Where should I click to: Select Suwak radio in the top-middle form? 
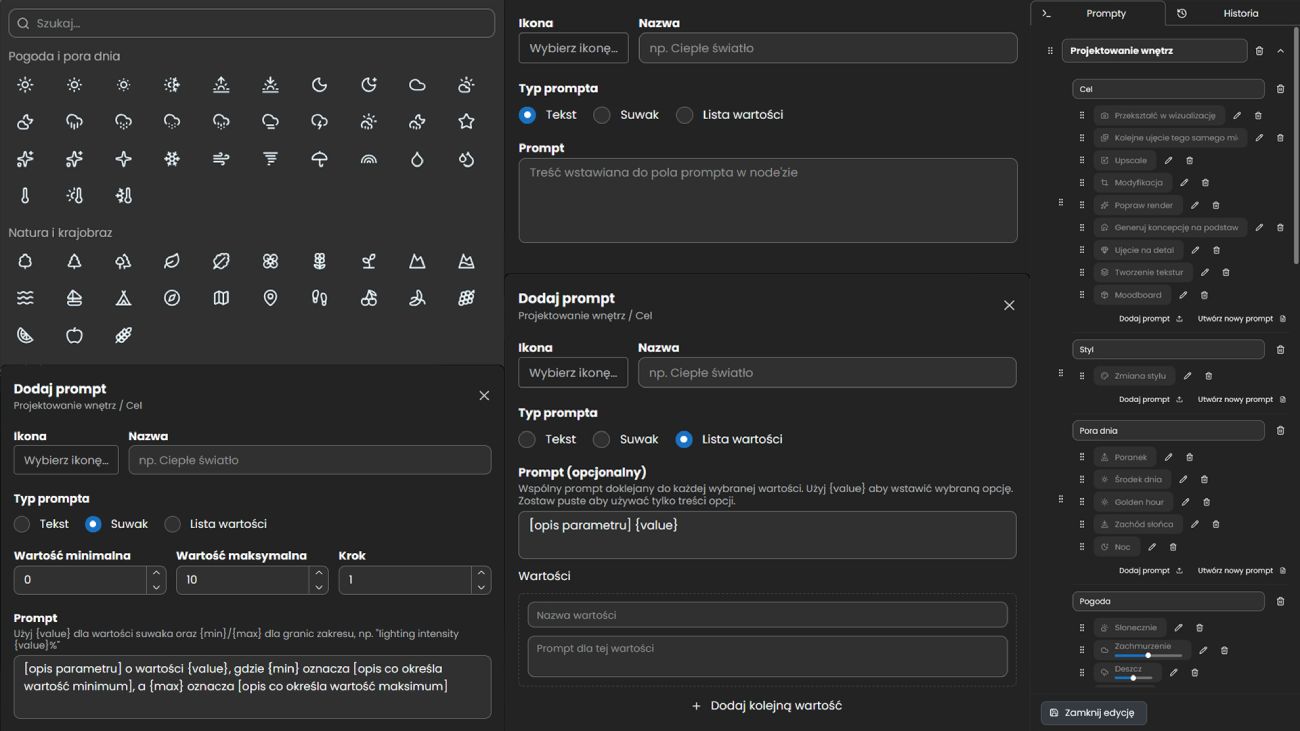[601, 115]
